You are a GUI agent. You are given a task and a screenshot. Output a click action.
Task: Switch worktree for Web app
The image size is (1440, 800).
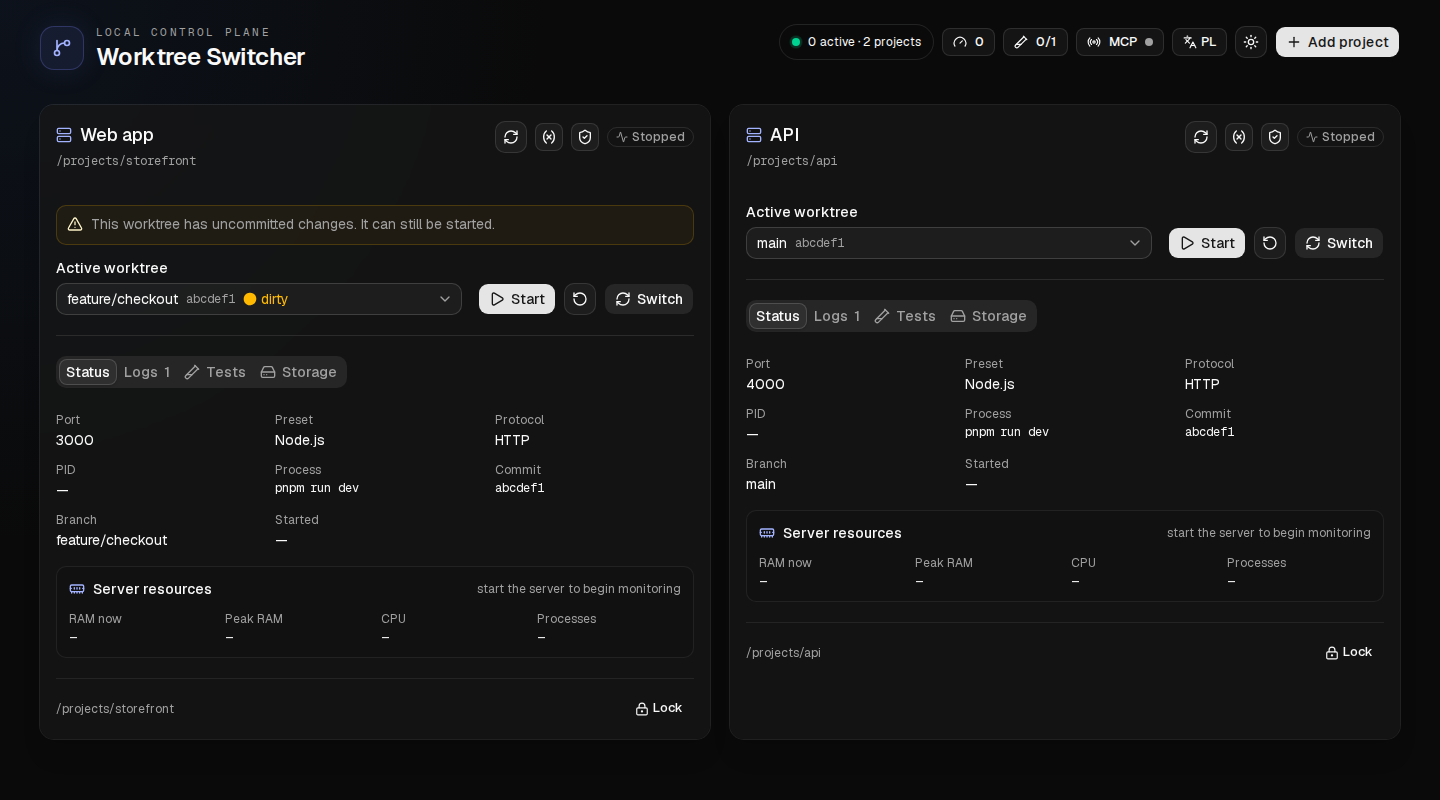click(x=649, y=299)
